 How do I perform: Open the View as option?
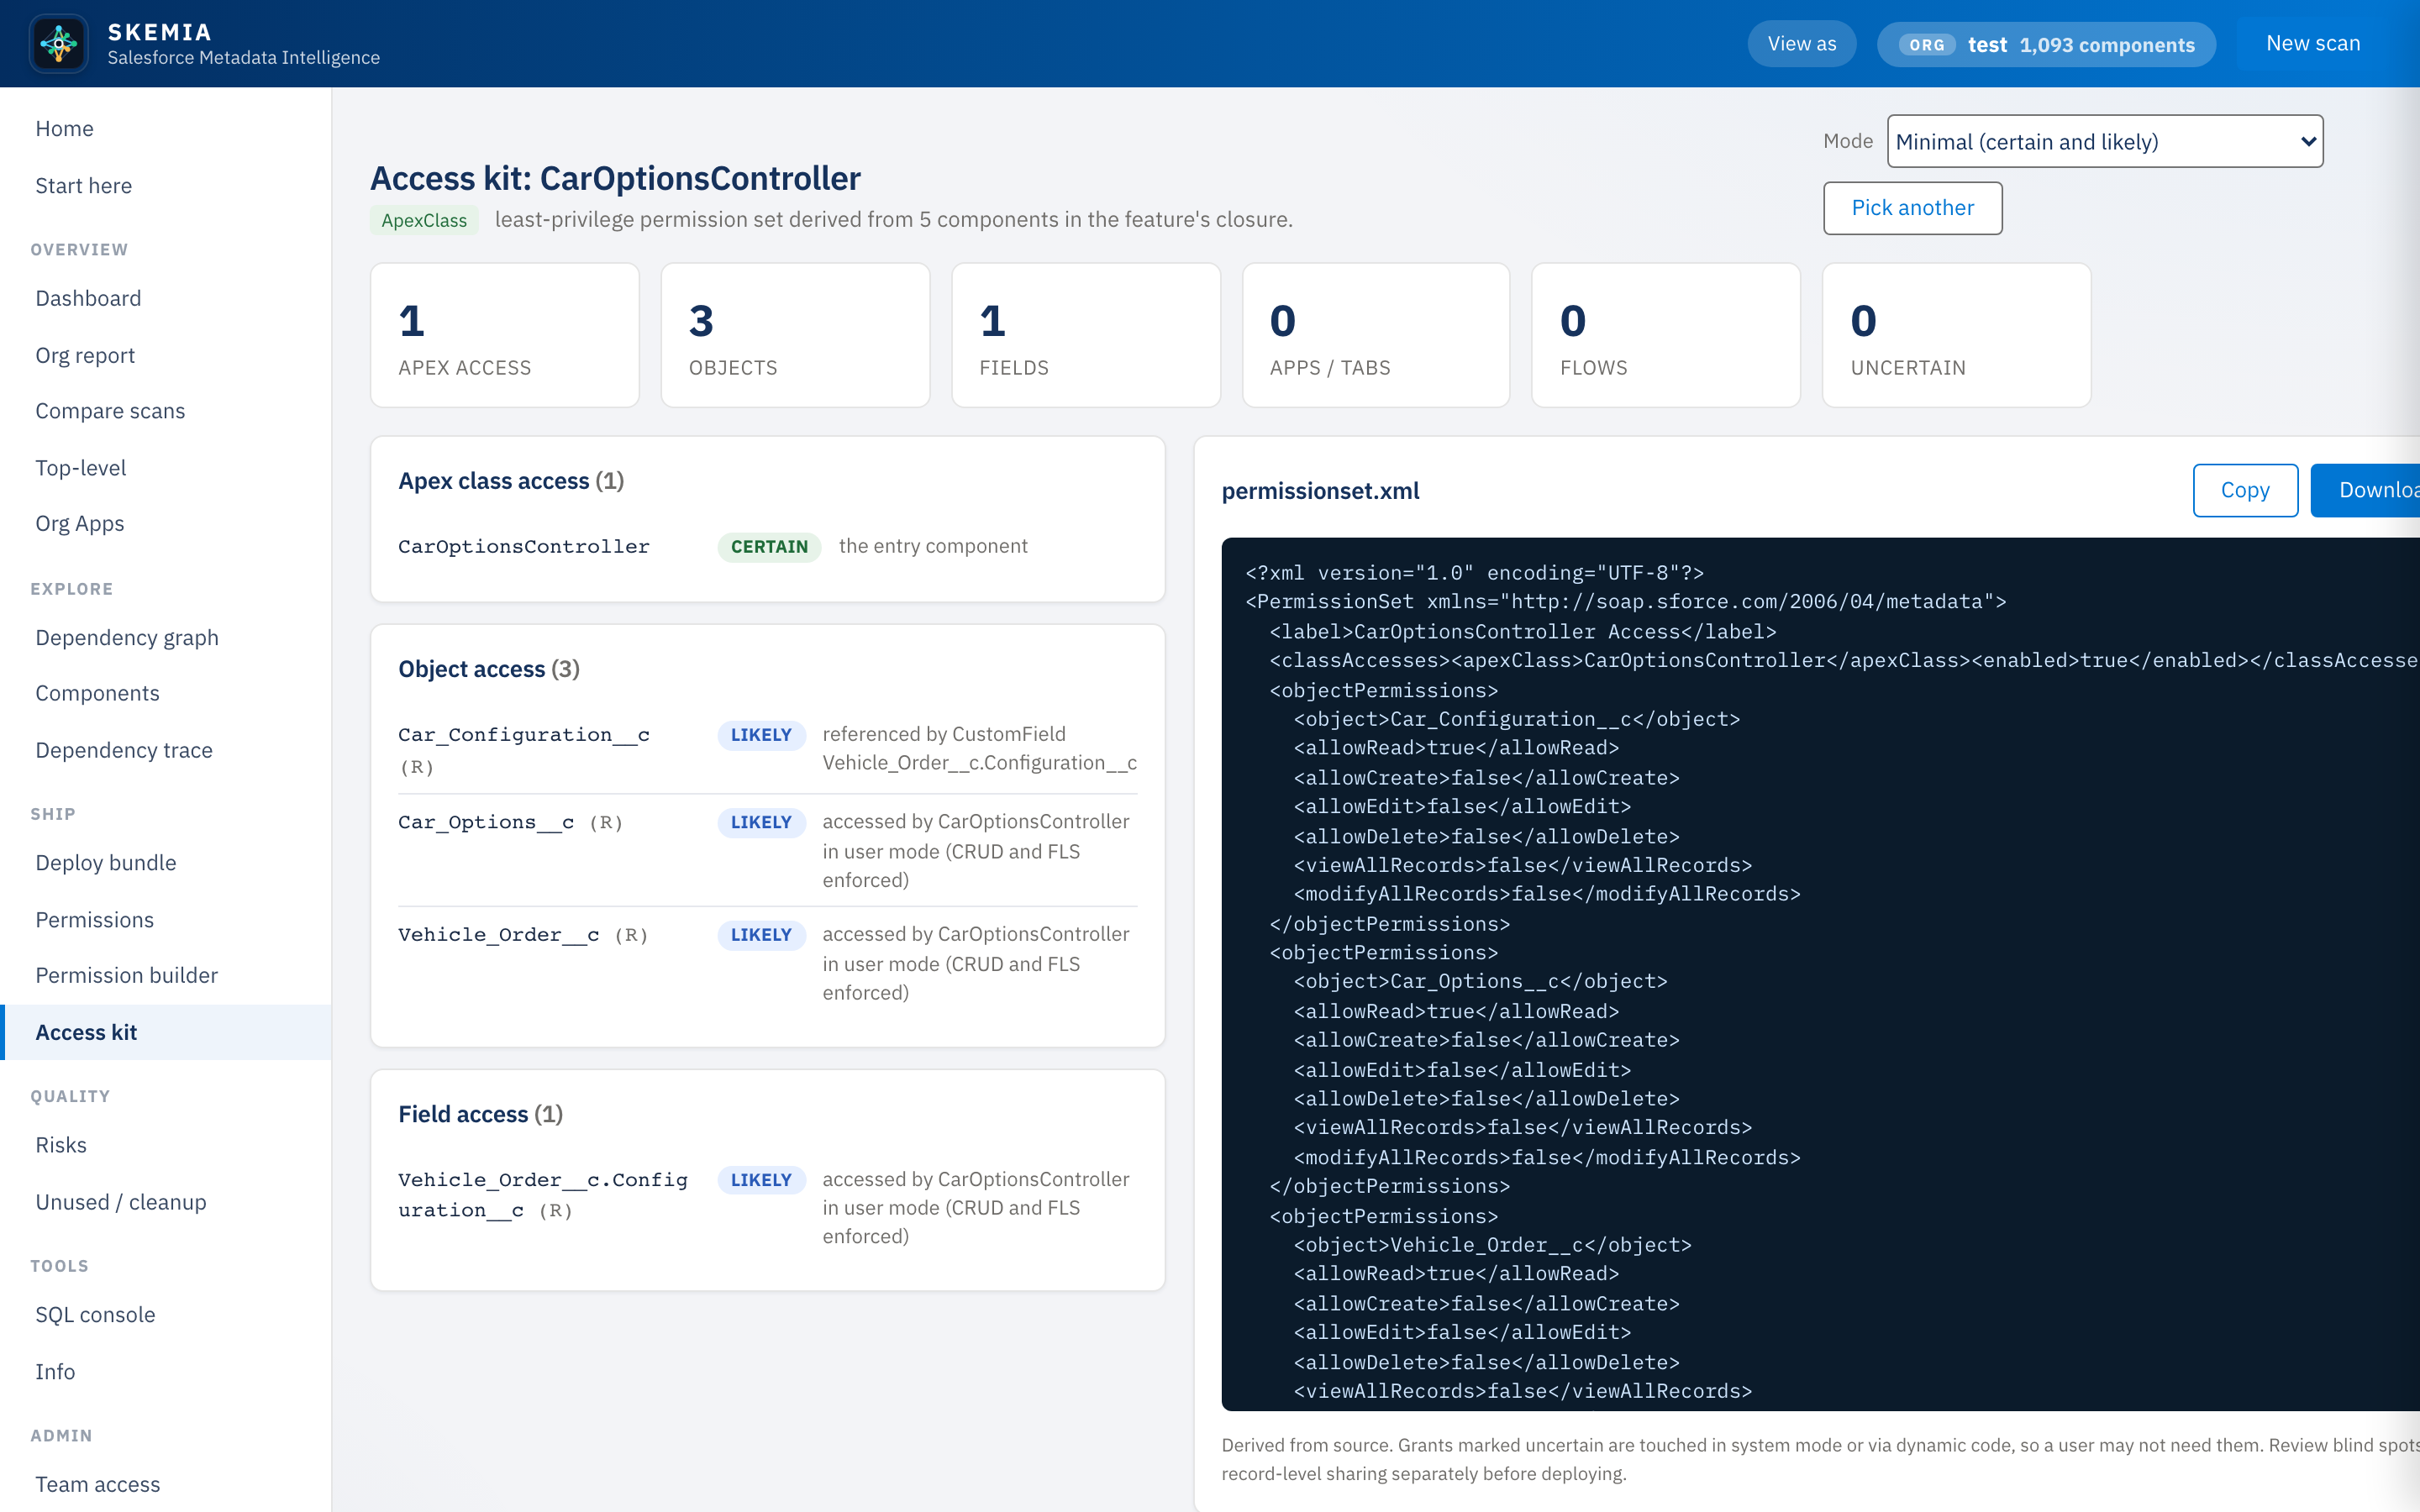(1802, 44)
